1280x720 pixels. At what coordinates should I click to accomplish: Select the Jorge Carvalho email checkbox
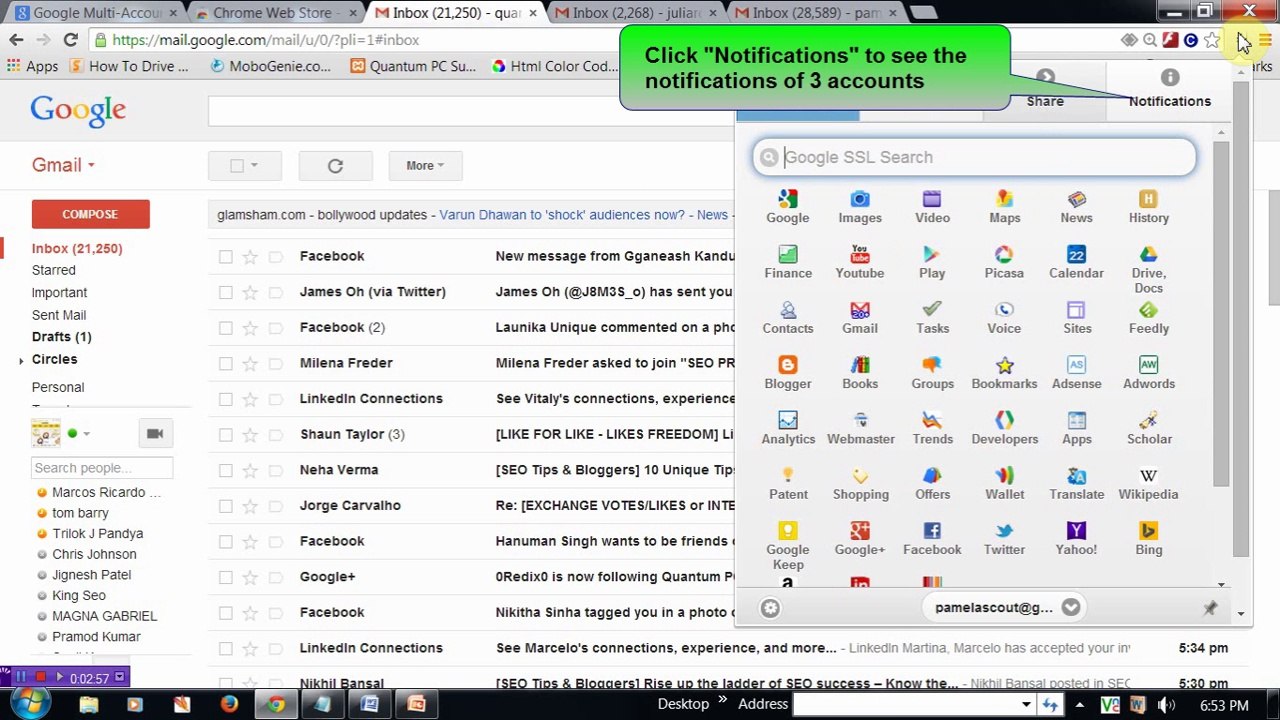click(226, 506)
